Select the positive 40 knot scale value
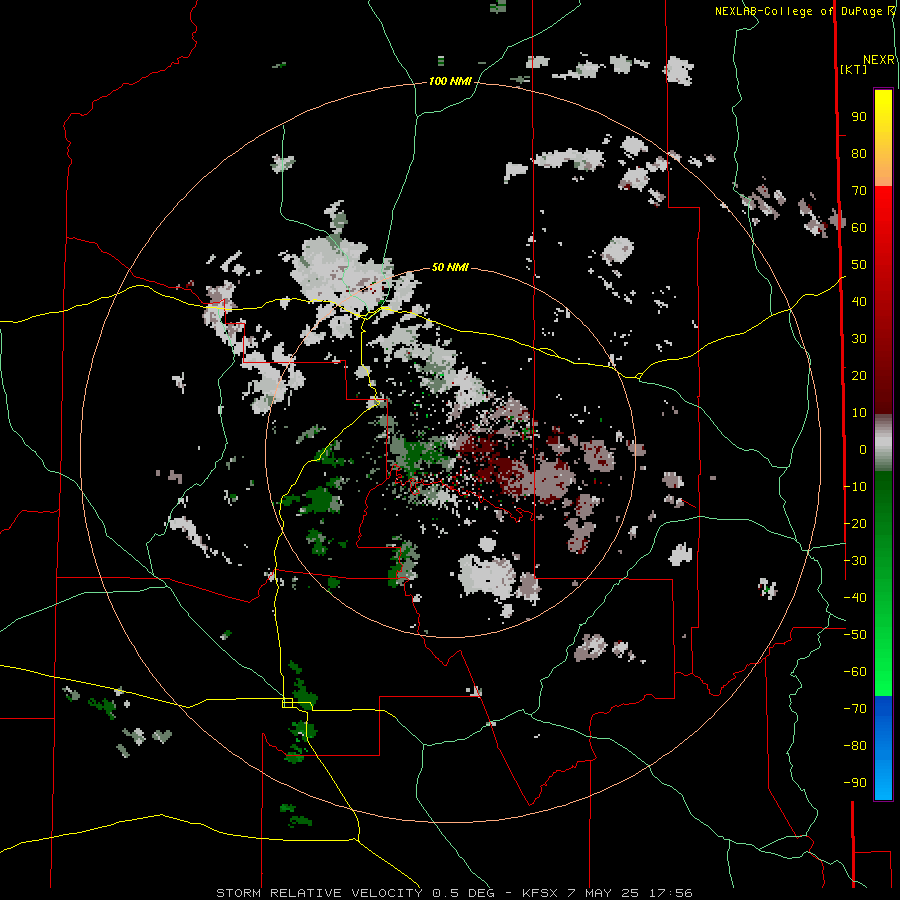The height and width of the screenshot is (900, 900). click(x=859, y=302)
